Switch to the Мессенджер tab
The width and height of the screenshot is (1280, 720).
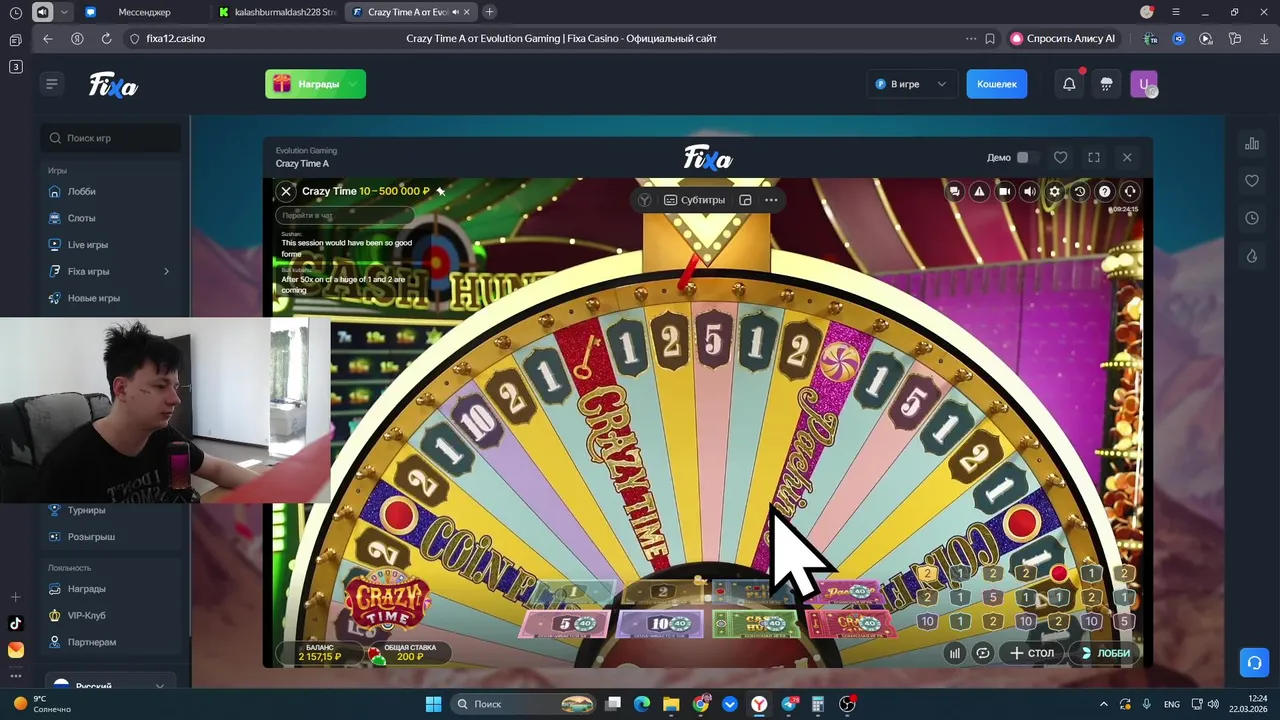[x=143, y=12]
